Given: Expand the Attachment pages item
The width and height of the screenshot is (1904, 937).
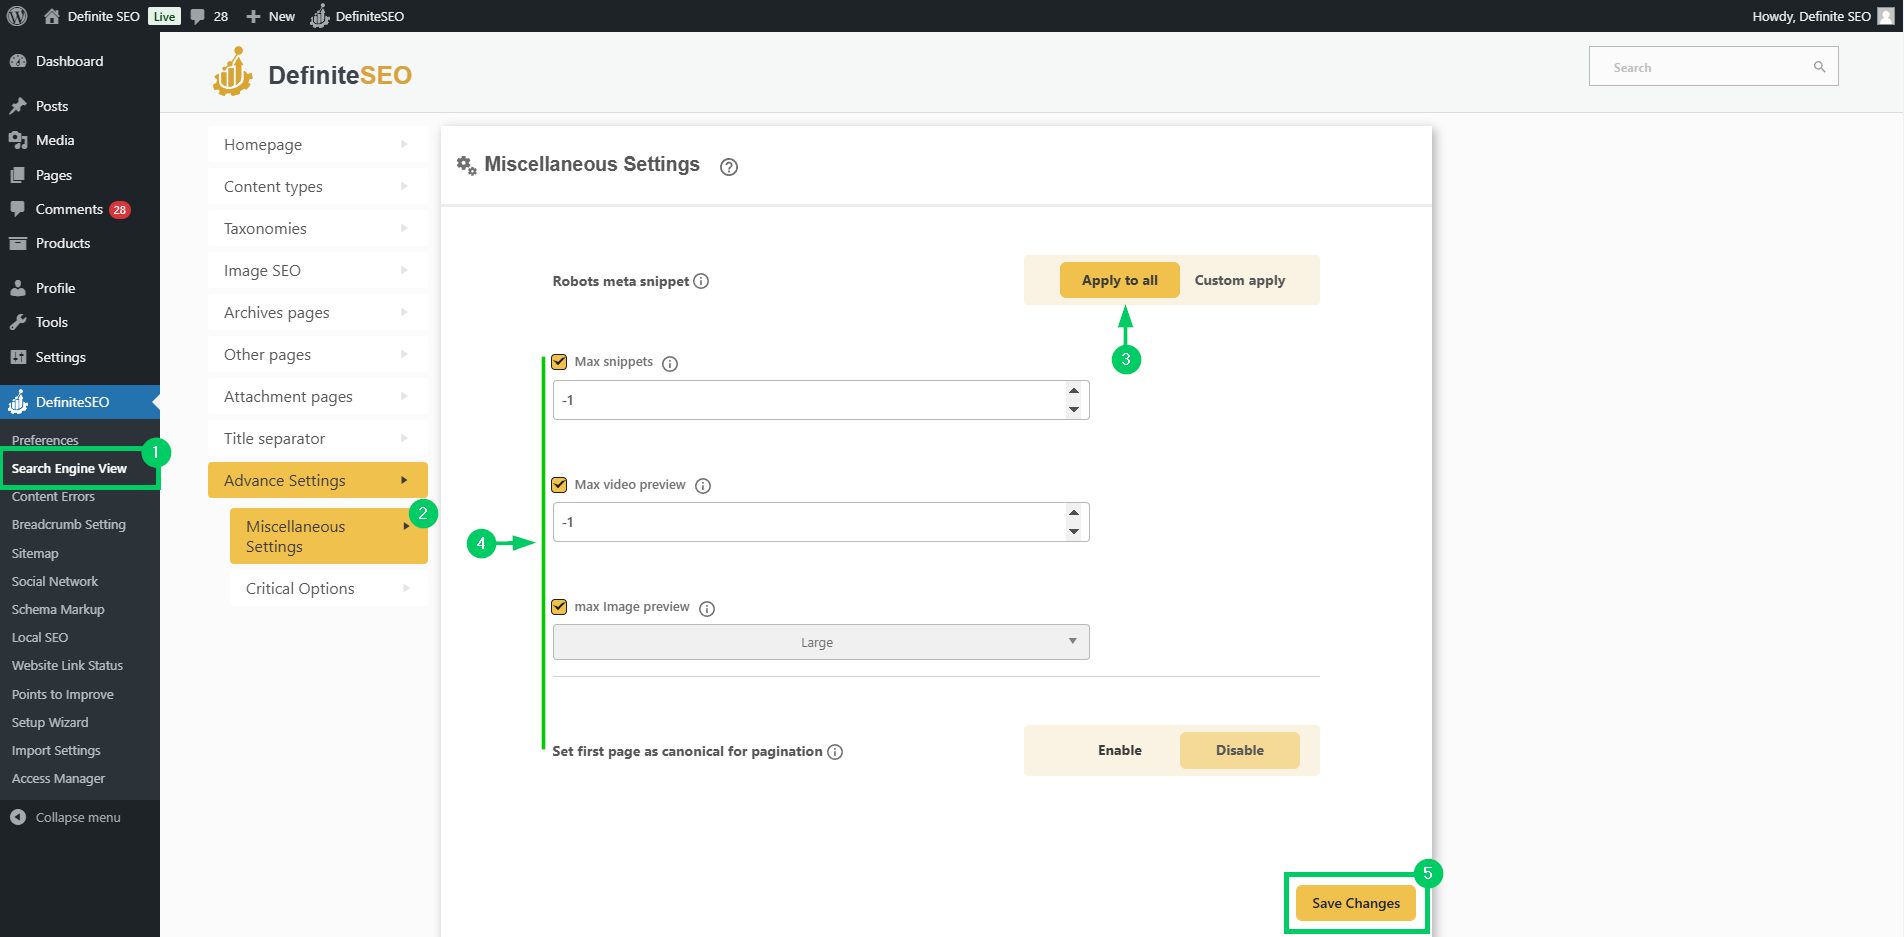Looking at the screenshot, I should tap(318, 396).
